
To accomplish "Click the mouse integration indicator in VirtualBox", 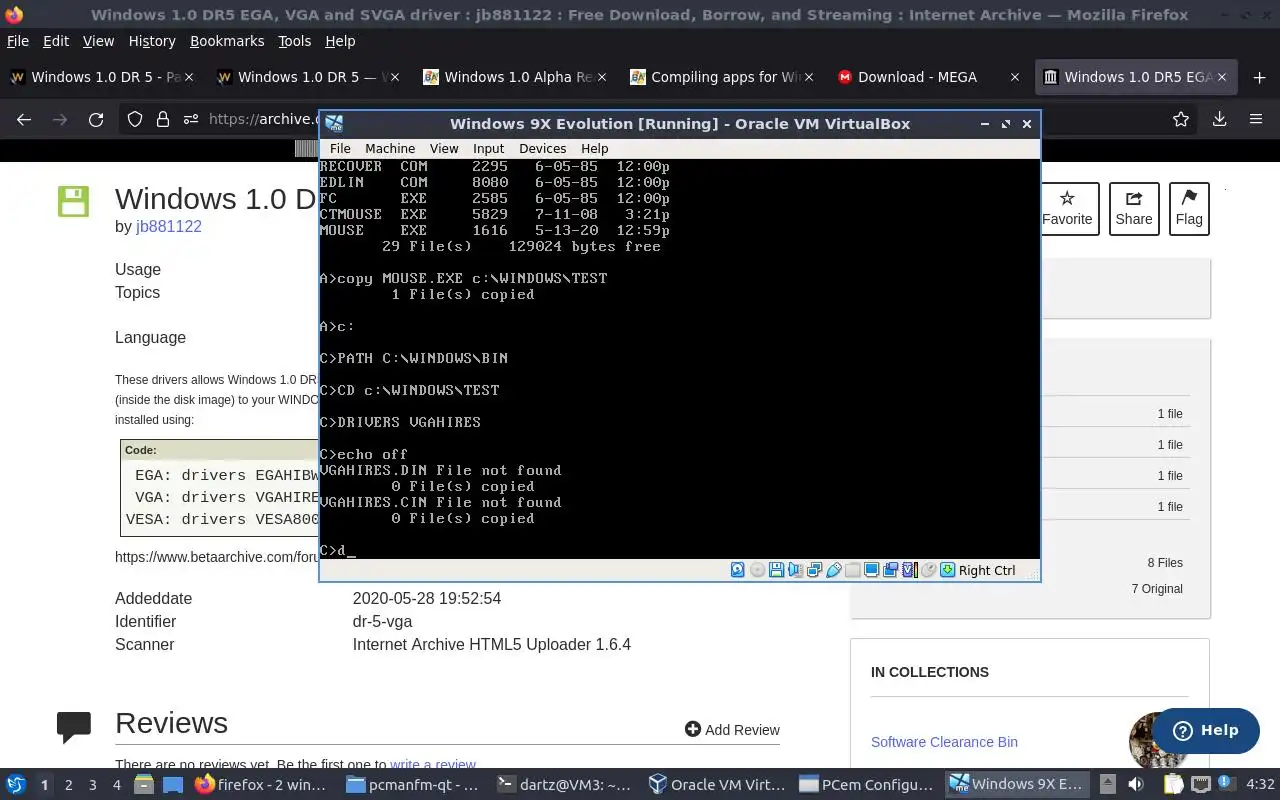I will coord(929,570).
